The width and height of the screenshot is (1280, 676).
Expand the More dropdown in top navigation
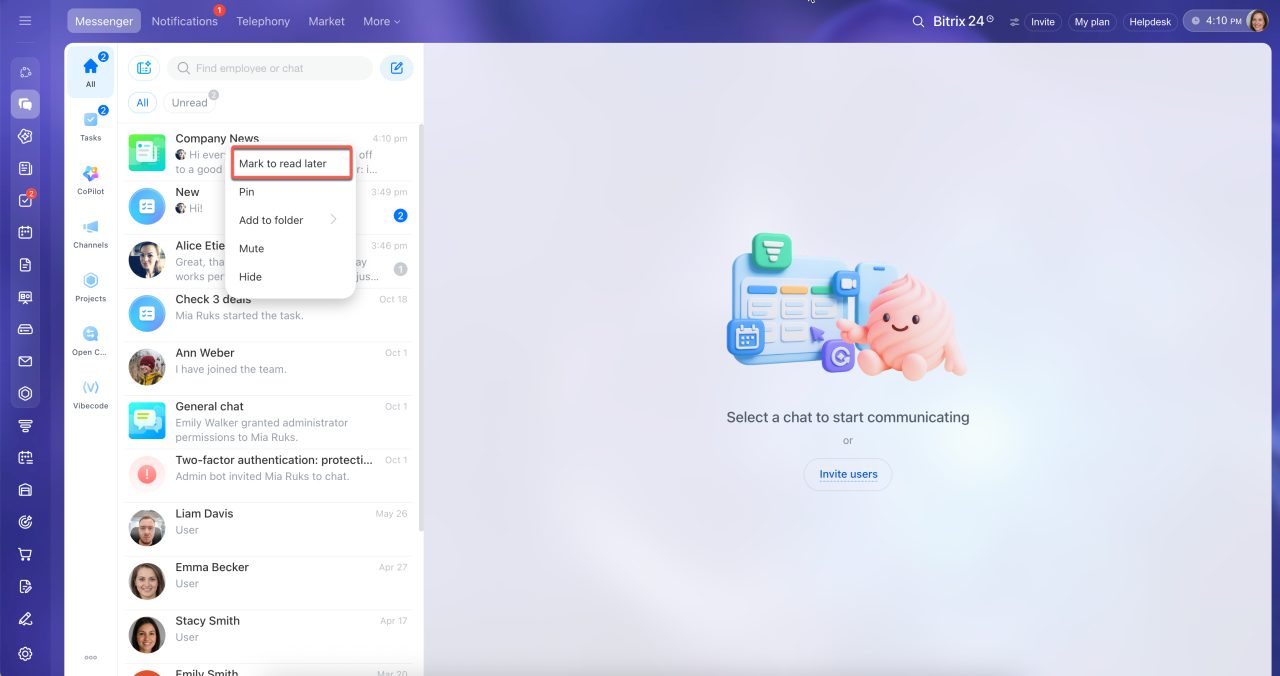[381, 21]
